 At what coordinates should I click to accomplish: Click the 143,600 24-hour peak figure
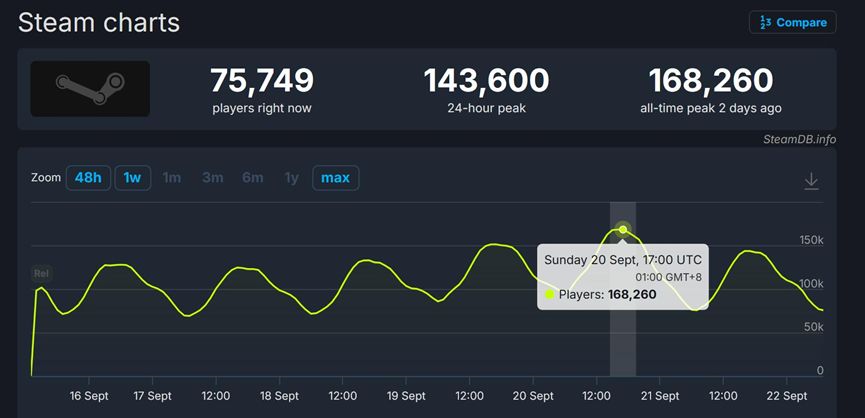click(x=487, y=81)
